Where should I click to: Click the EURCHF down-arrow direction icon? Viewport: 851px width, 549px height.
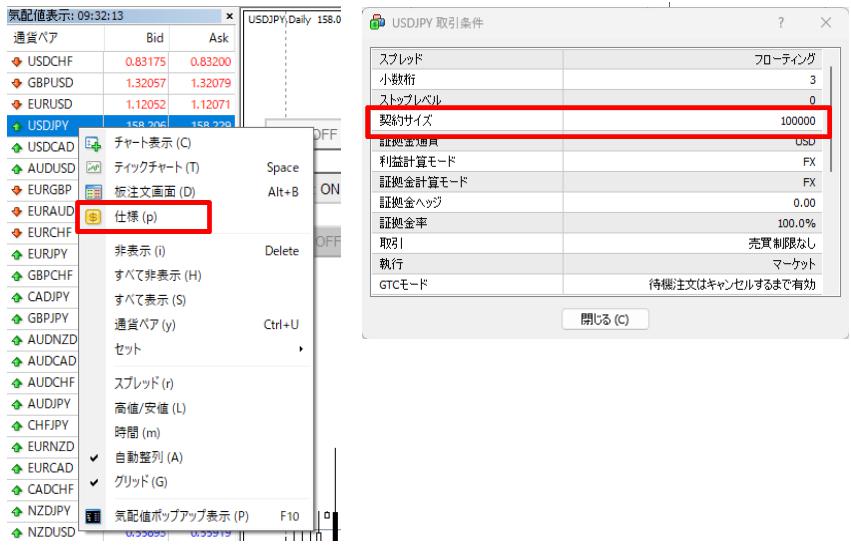tap(17, 233)
